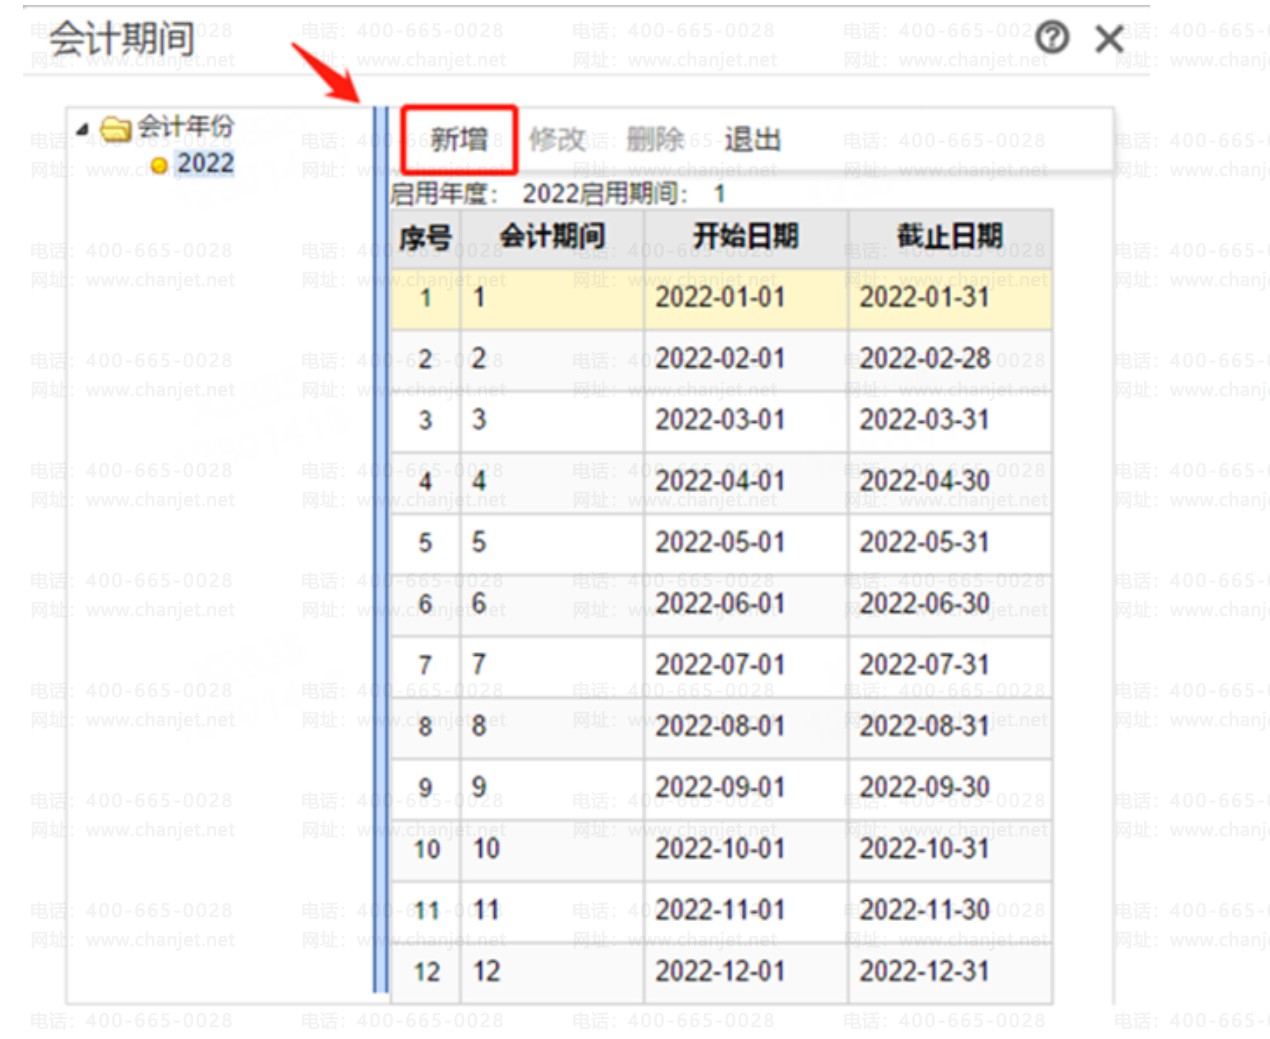Select end date 2022-10-31 cell
Viewport: 1270px width, 1039px height.
point(950,849)
